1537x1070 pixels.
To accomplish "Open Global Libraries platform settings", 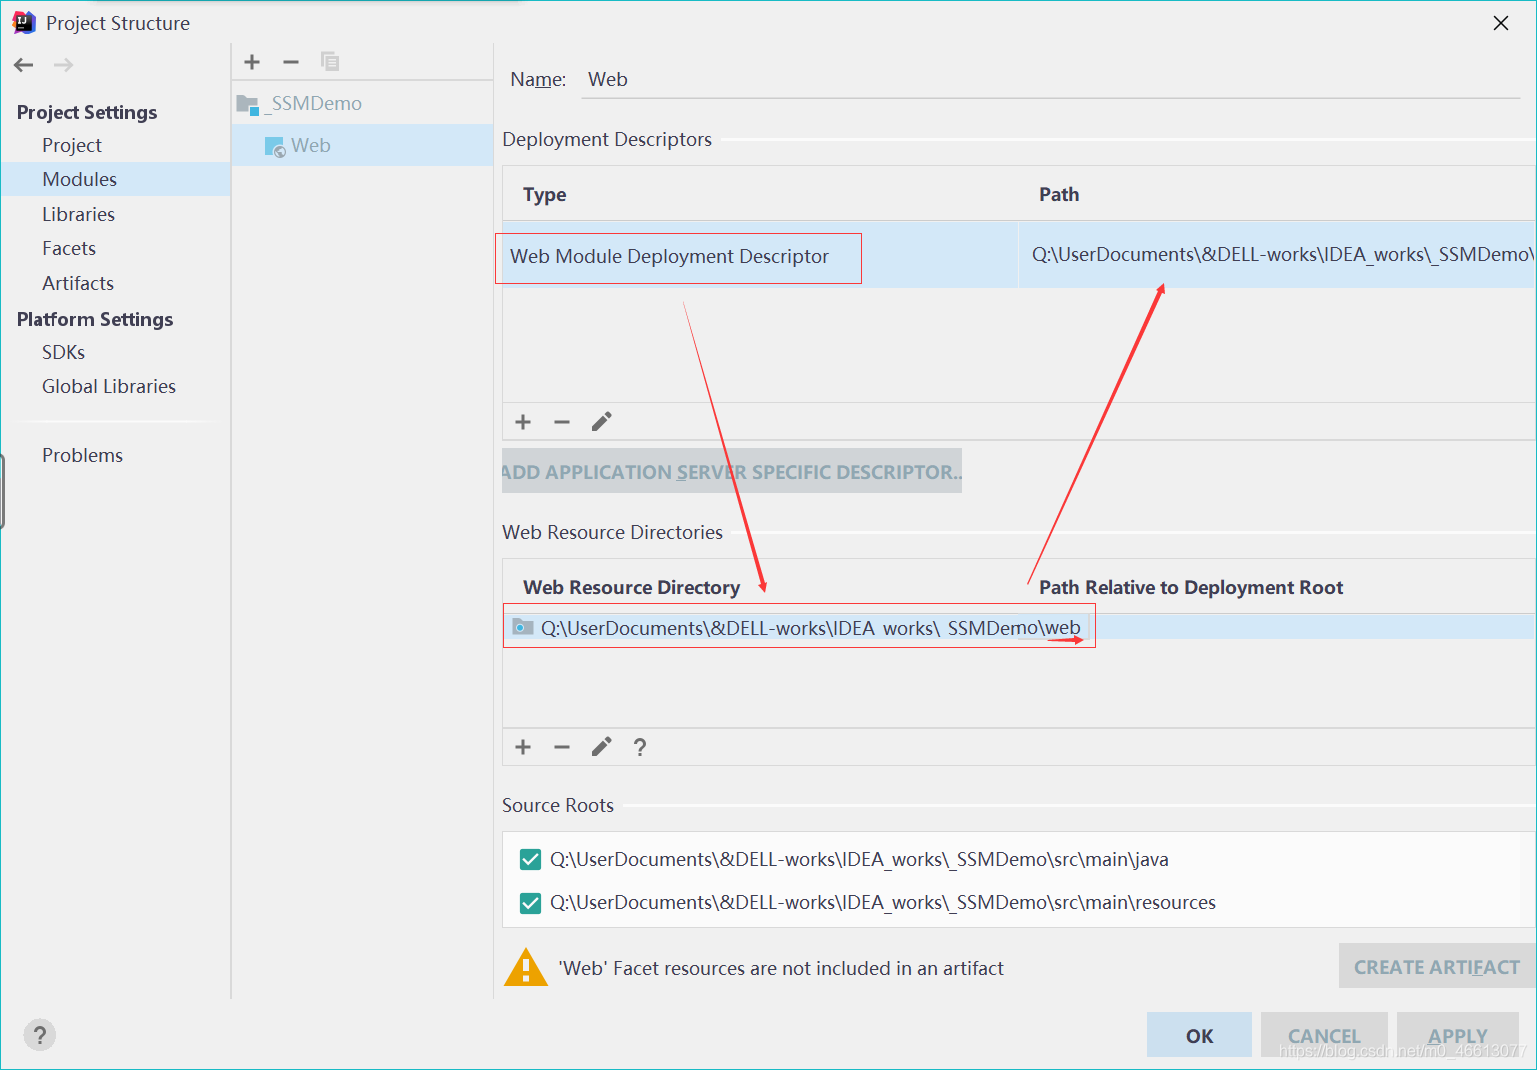I will pos(109,386).
